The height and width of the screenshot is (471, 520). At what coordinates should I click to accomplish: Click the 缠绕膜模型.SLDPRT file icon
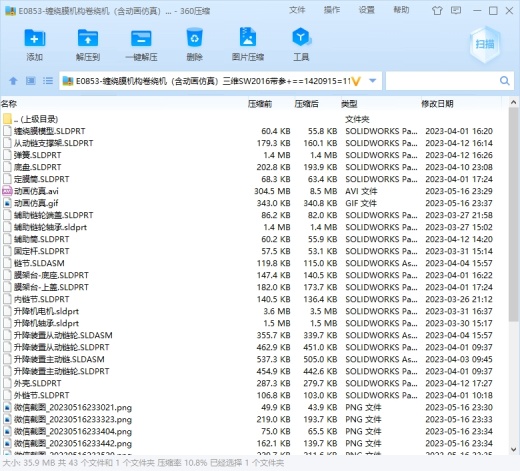coord(7,131)
